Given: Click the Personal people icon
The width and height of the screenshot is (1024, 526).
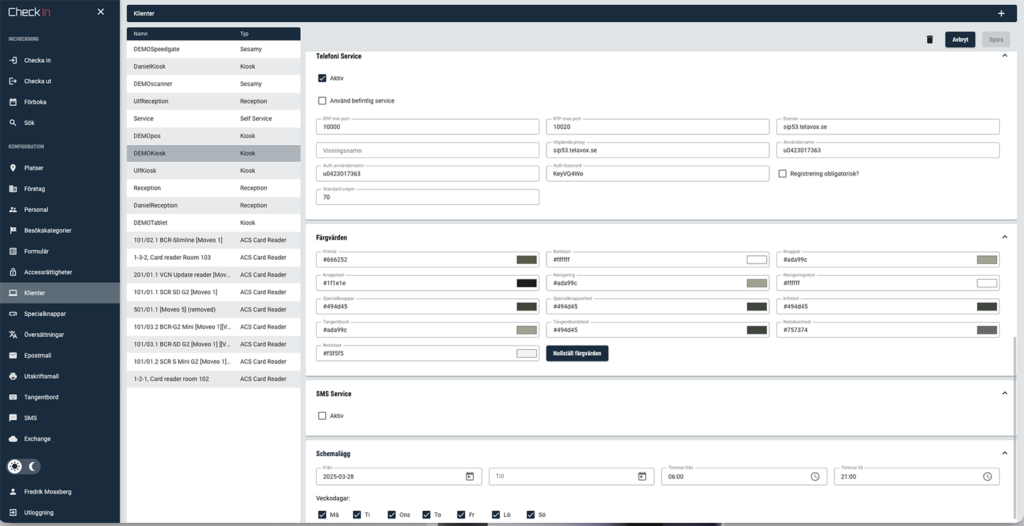Looking at the screenshot, I should (13, 210).
